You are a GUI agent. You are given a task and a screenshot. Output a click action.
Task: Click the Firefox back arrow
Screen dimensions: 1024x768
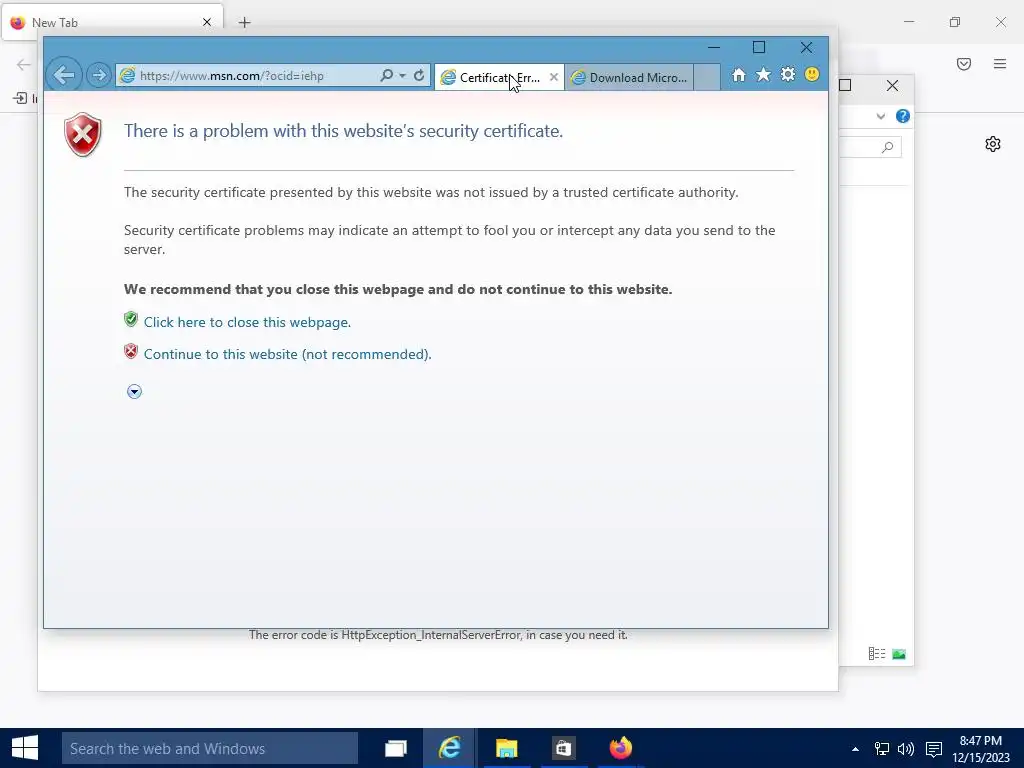(x=24, y=64)
